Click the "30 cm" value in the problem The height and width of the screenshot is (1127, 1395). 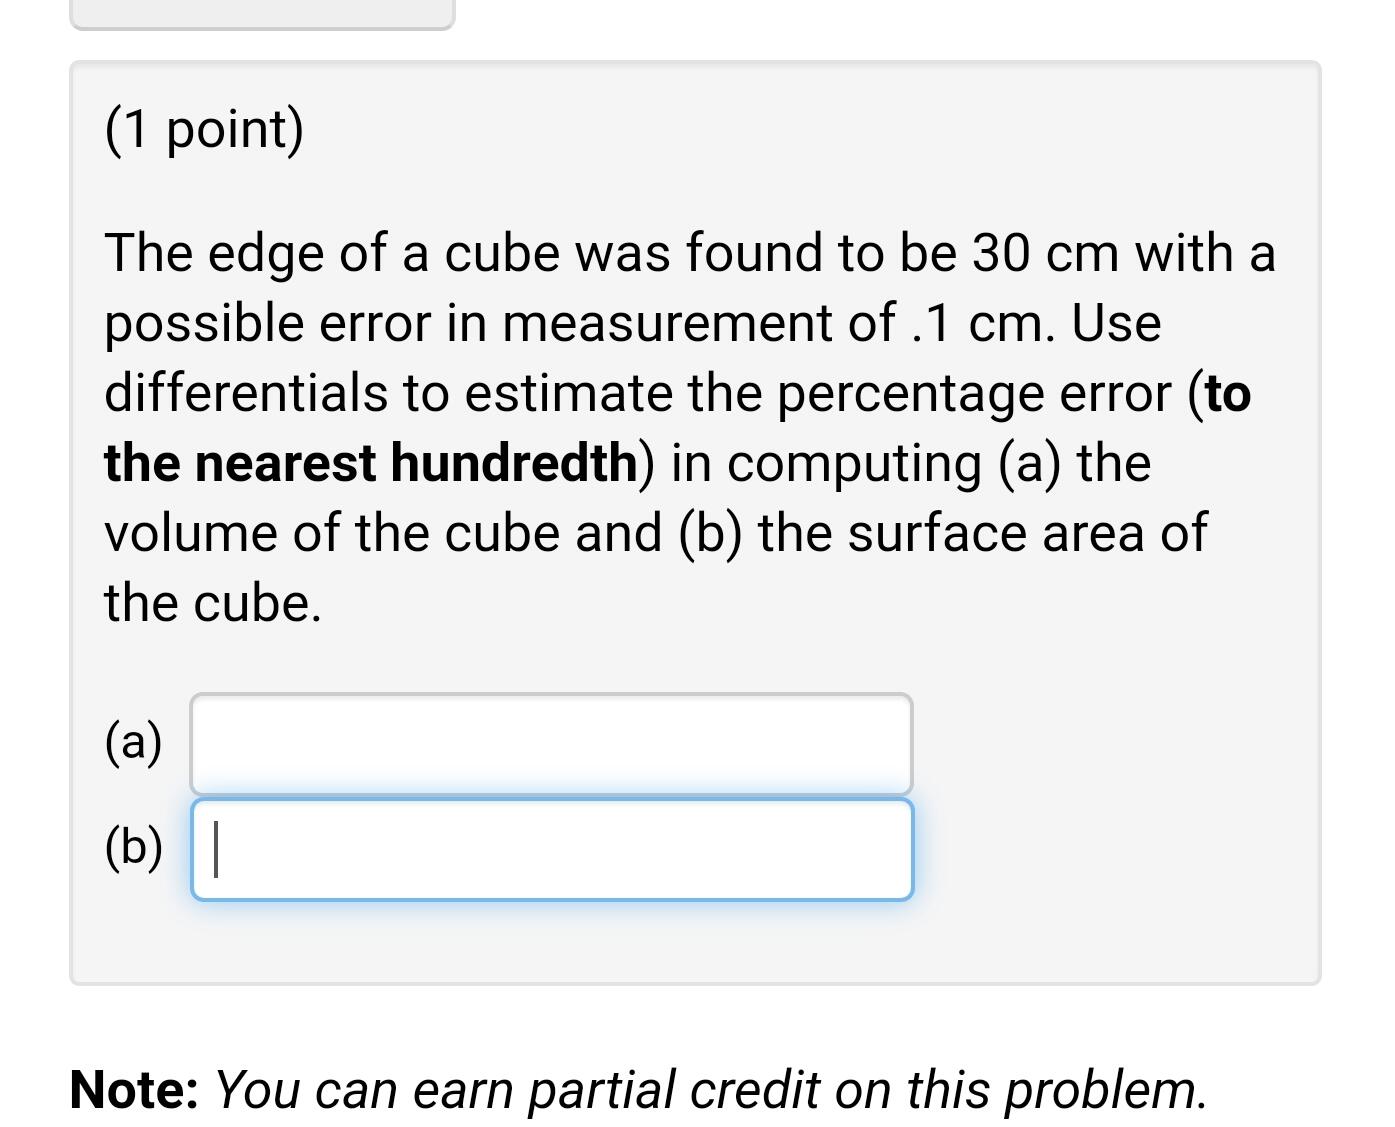1045,252
